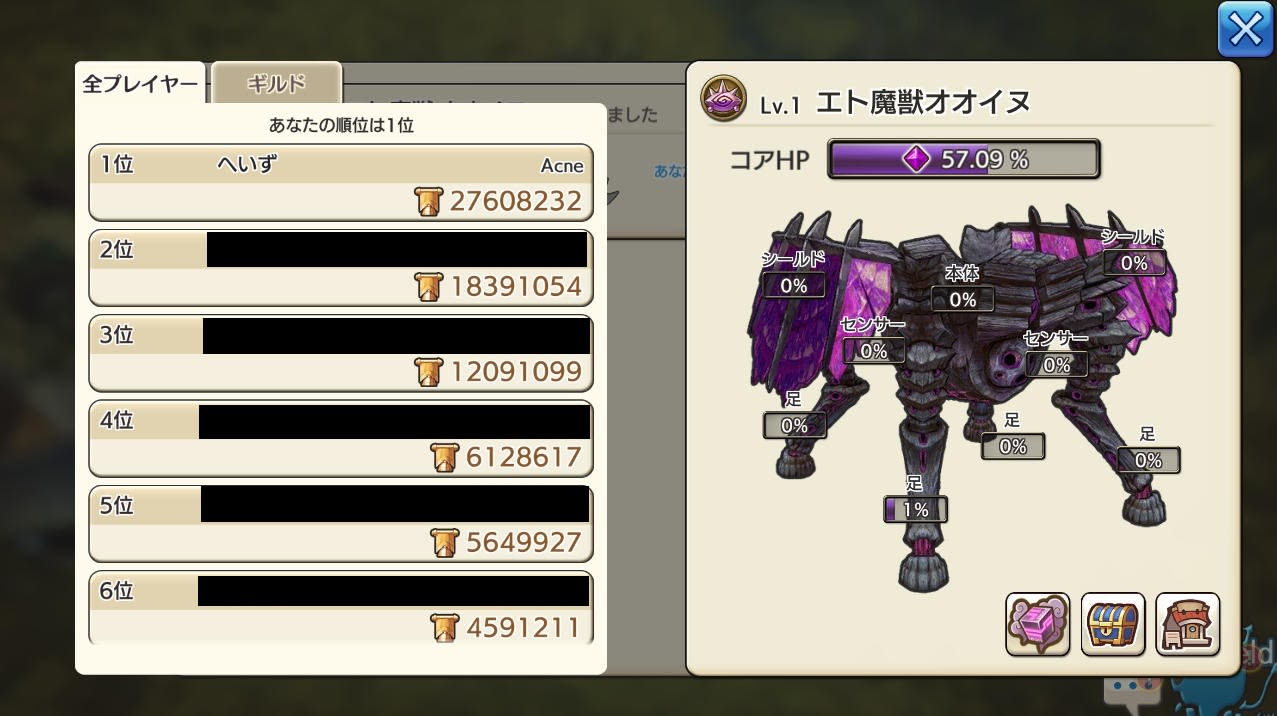Close the ranking window with X button
The width and height of the screenshot is (1277, 716).
[x=1245, y=29]
